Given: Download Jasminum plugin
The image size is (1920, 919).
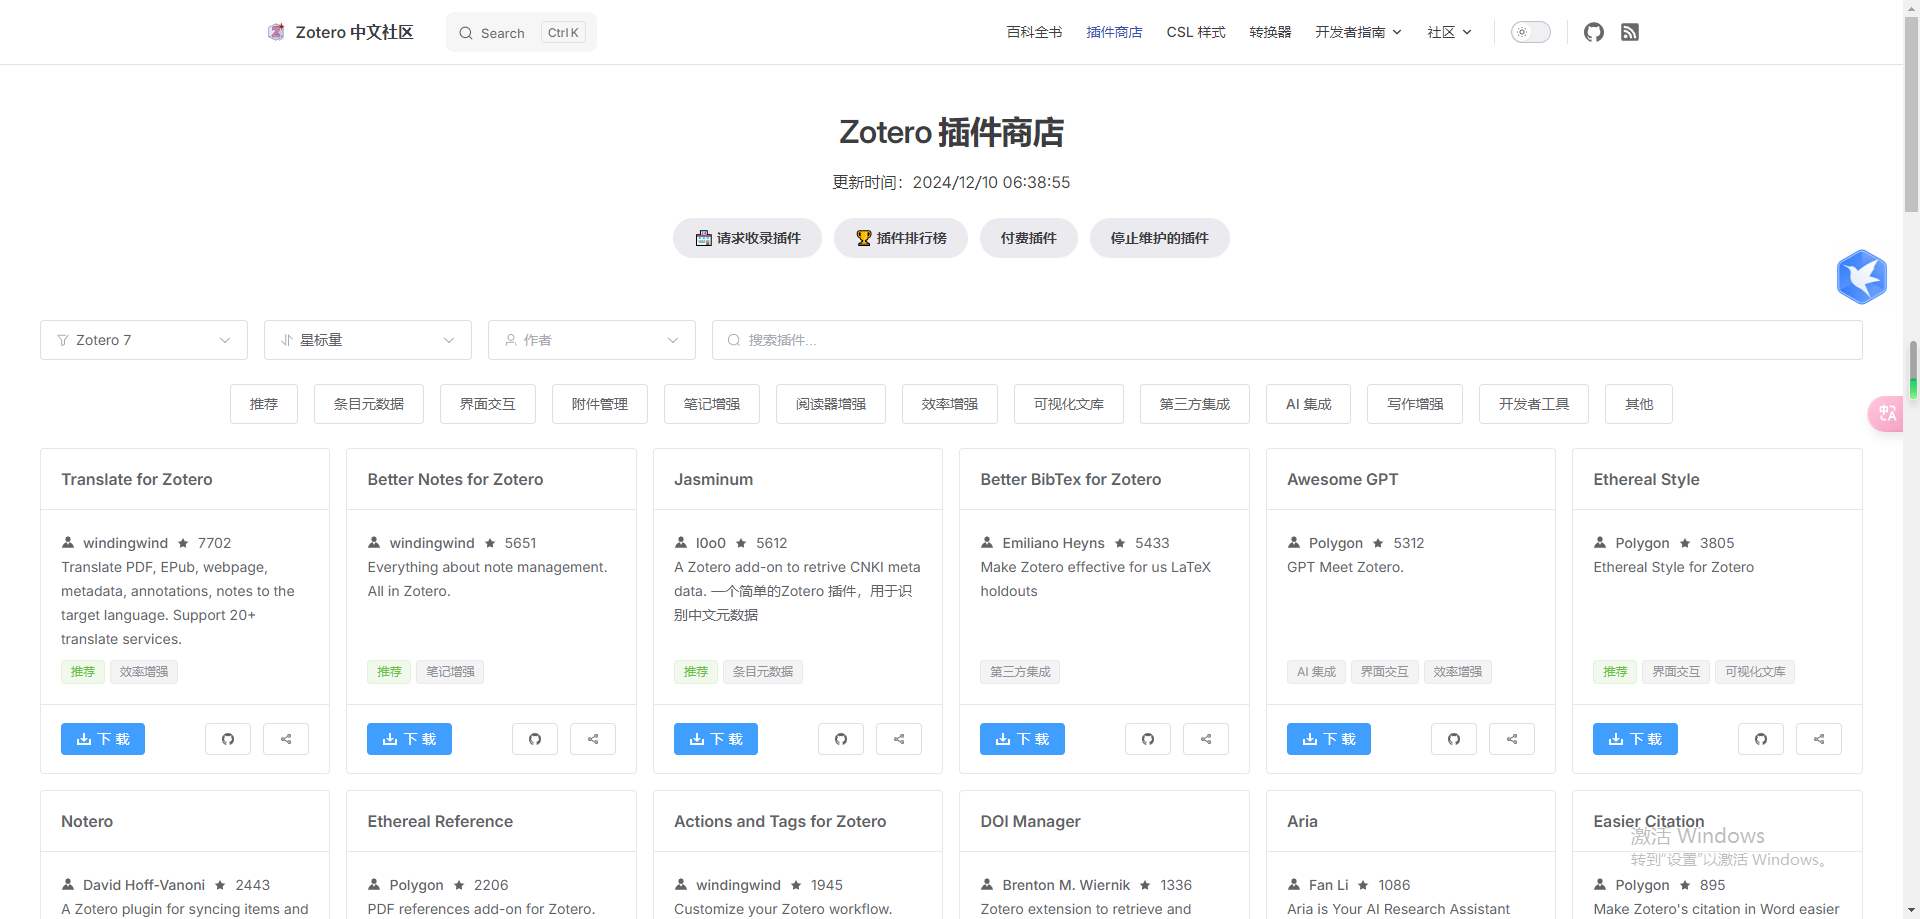Looking at the screenshot, I should pos(716,739).
